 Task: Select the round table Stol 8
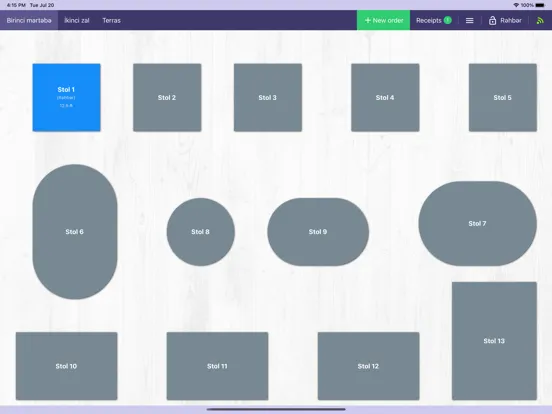coord(201,232)
